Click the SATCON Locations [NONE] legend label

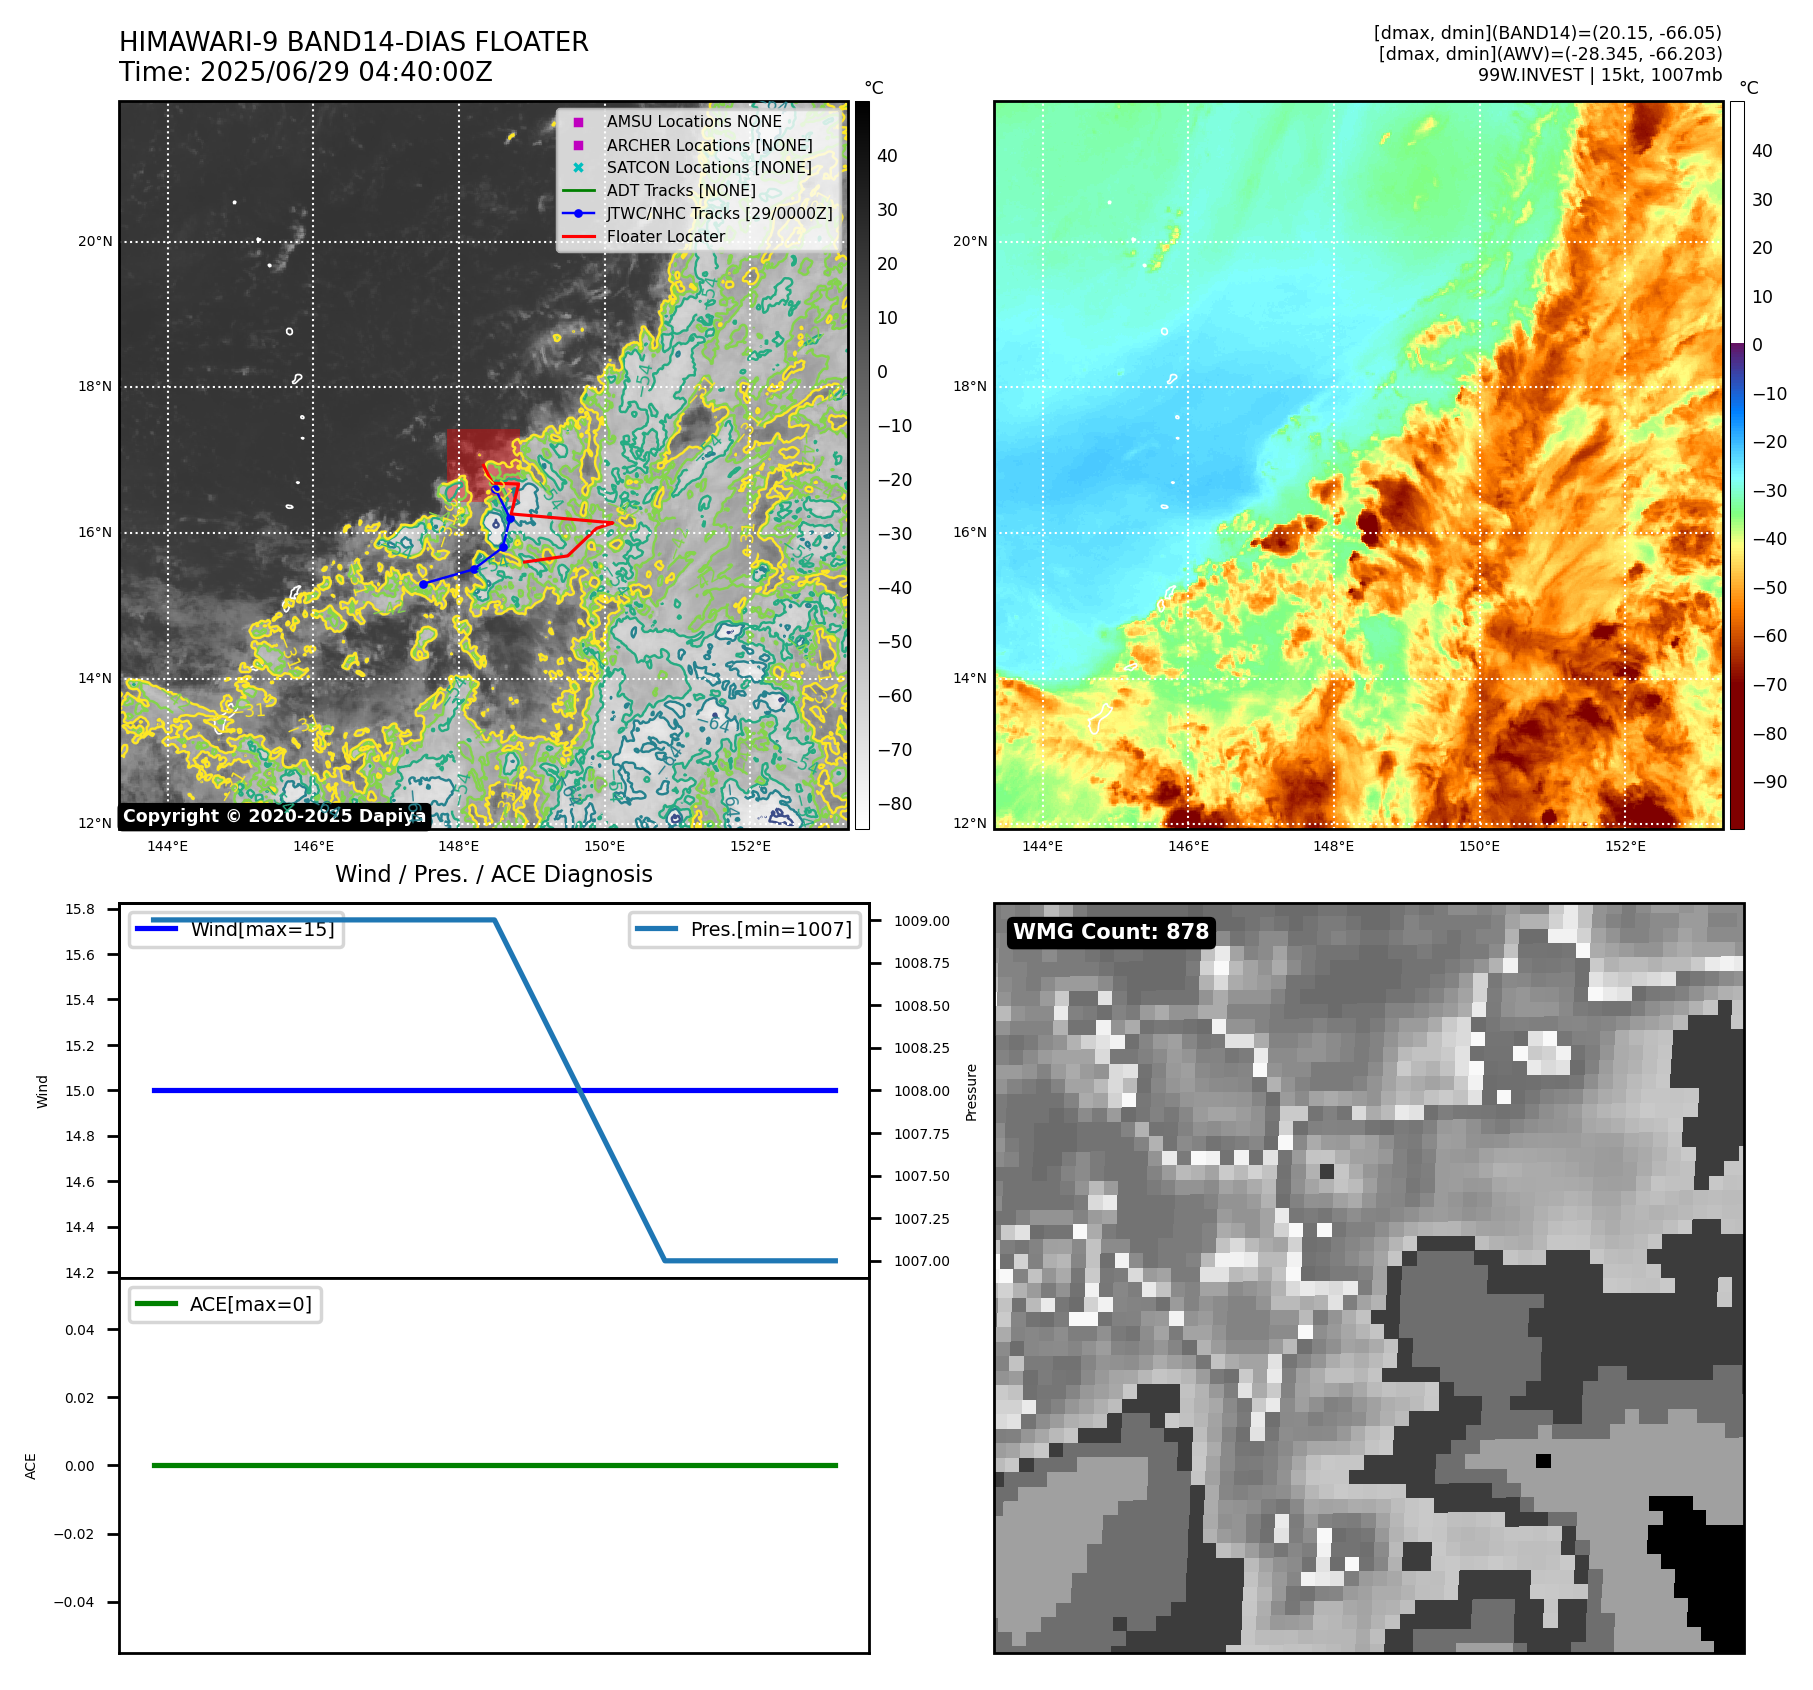[x=709, y=168]
